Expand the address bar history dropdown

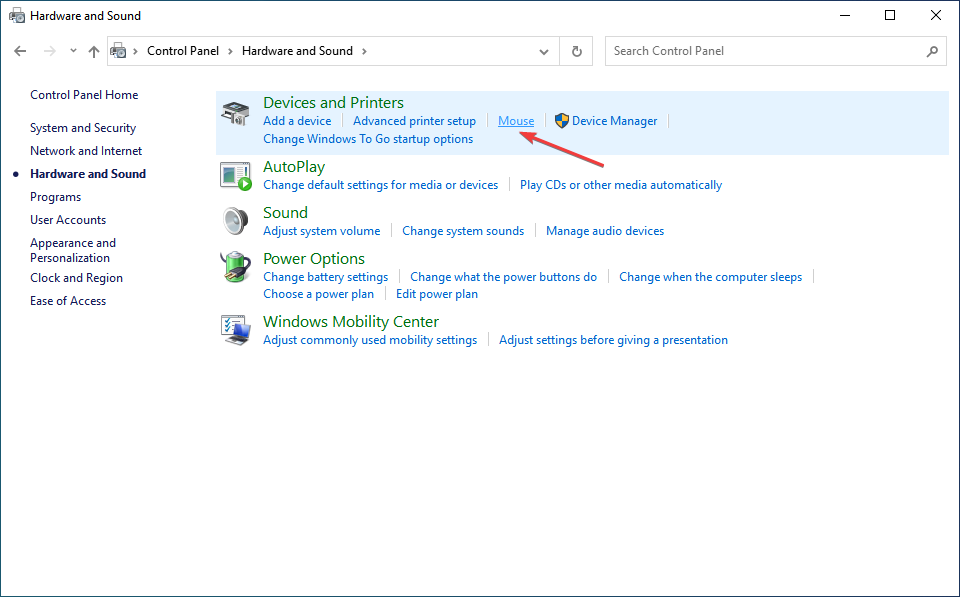tap(544, 51)
